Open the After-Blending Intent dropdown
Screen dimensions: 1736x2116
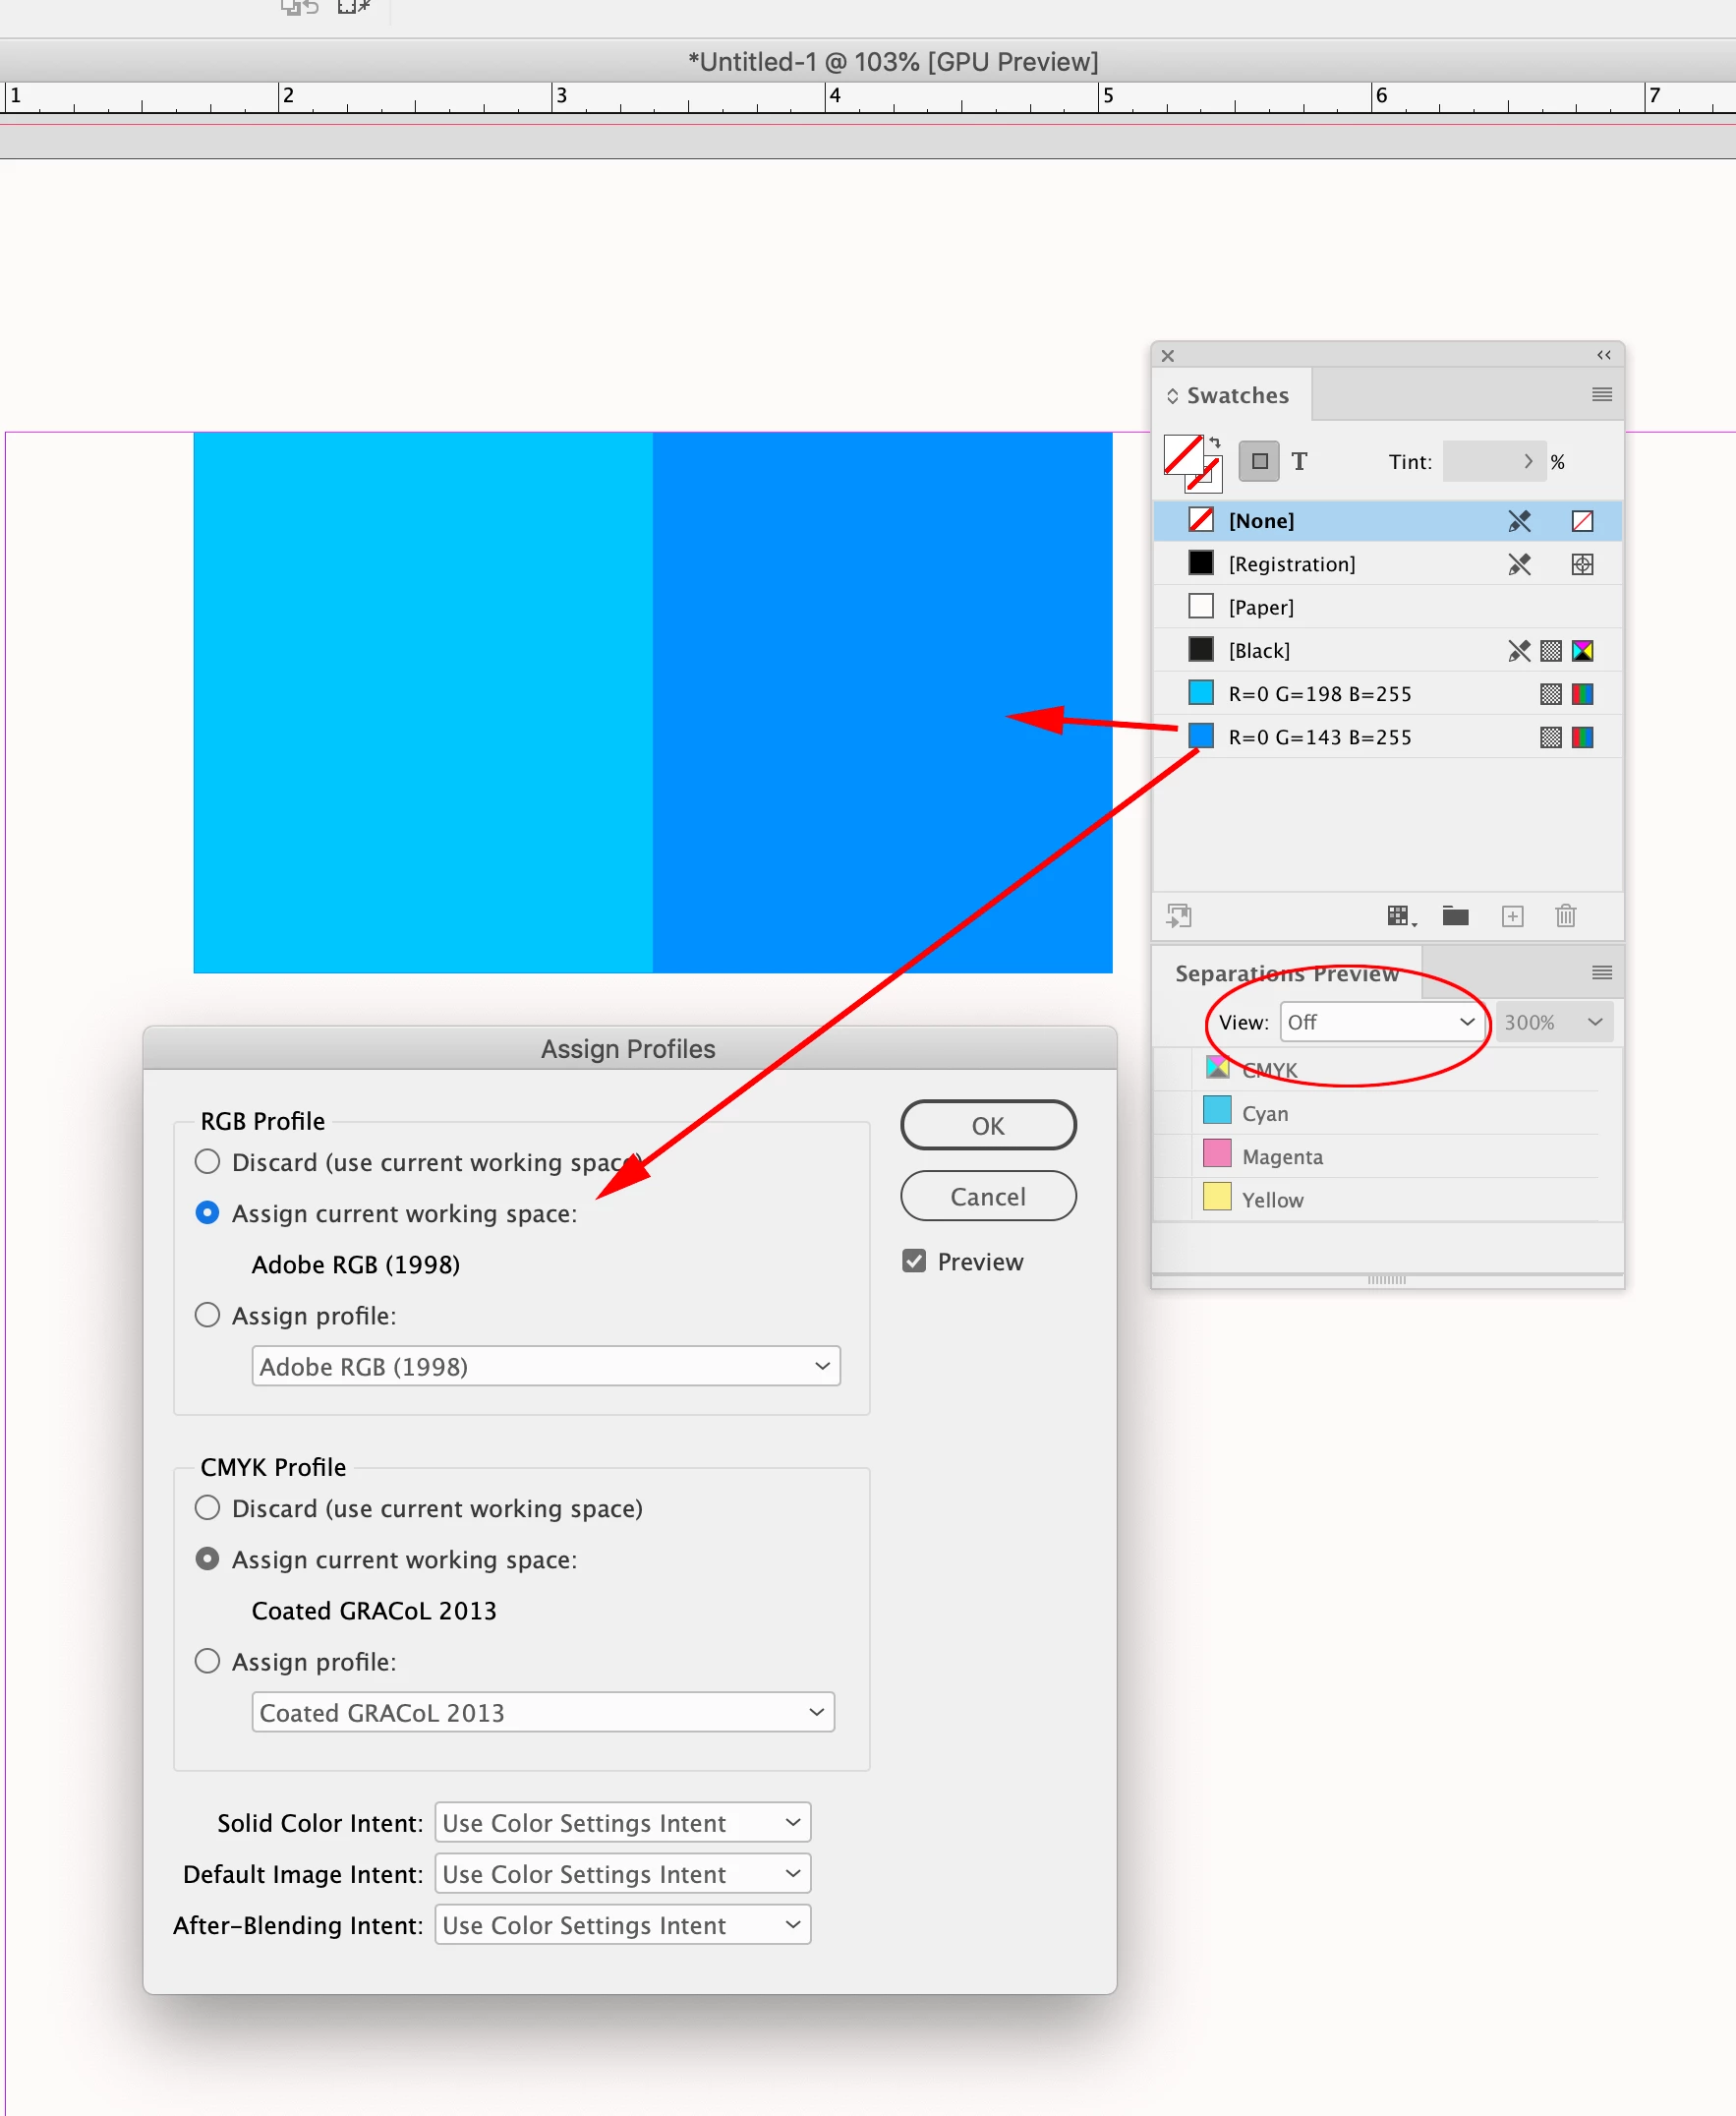[622, 1924]
